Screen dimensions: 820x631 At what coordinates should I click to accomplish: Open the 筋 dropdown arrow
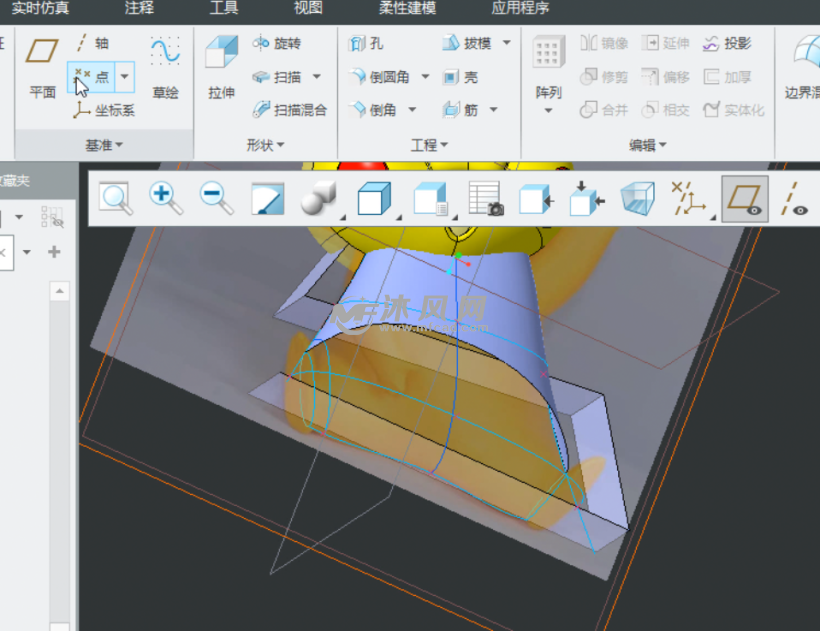point(493,110)
